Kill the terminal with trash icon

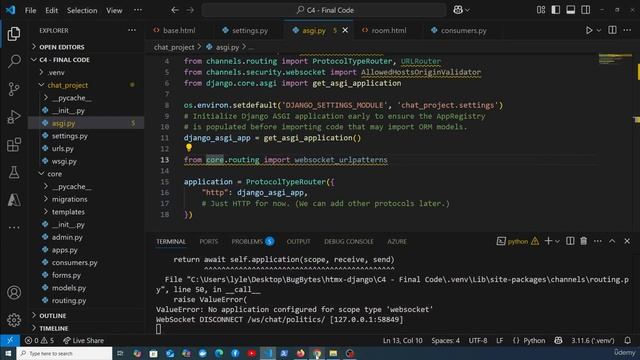pos(584,241)
